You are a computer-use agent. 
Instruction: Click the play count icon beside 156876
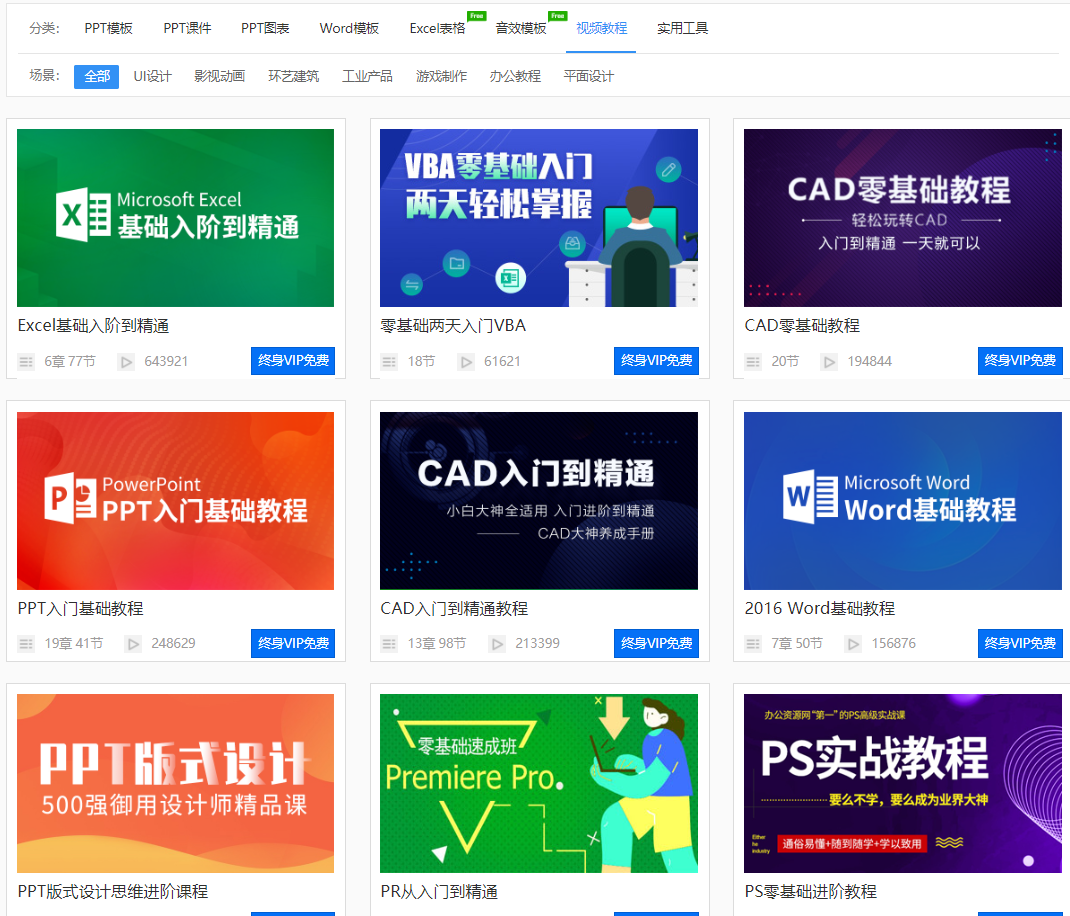[x=853, y=644]
